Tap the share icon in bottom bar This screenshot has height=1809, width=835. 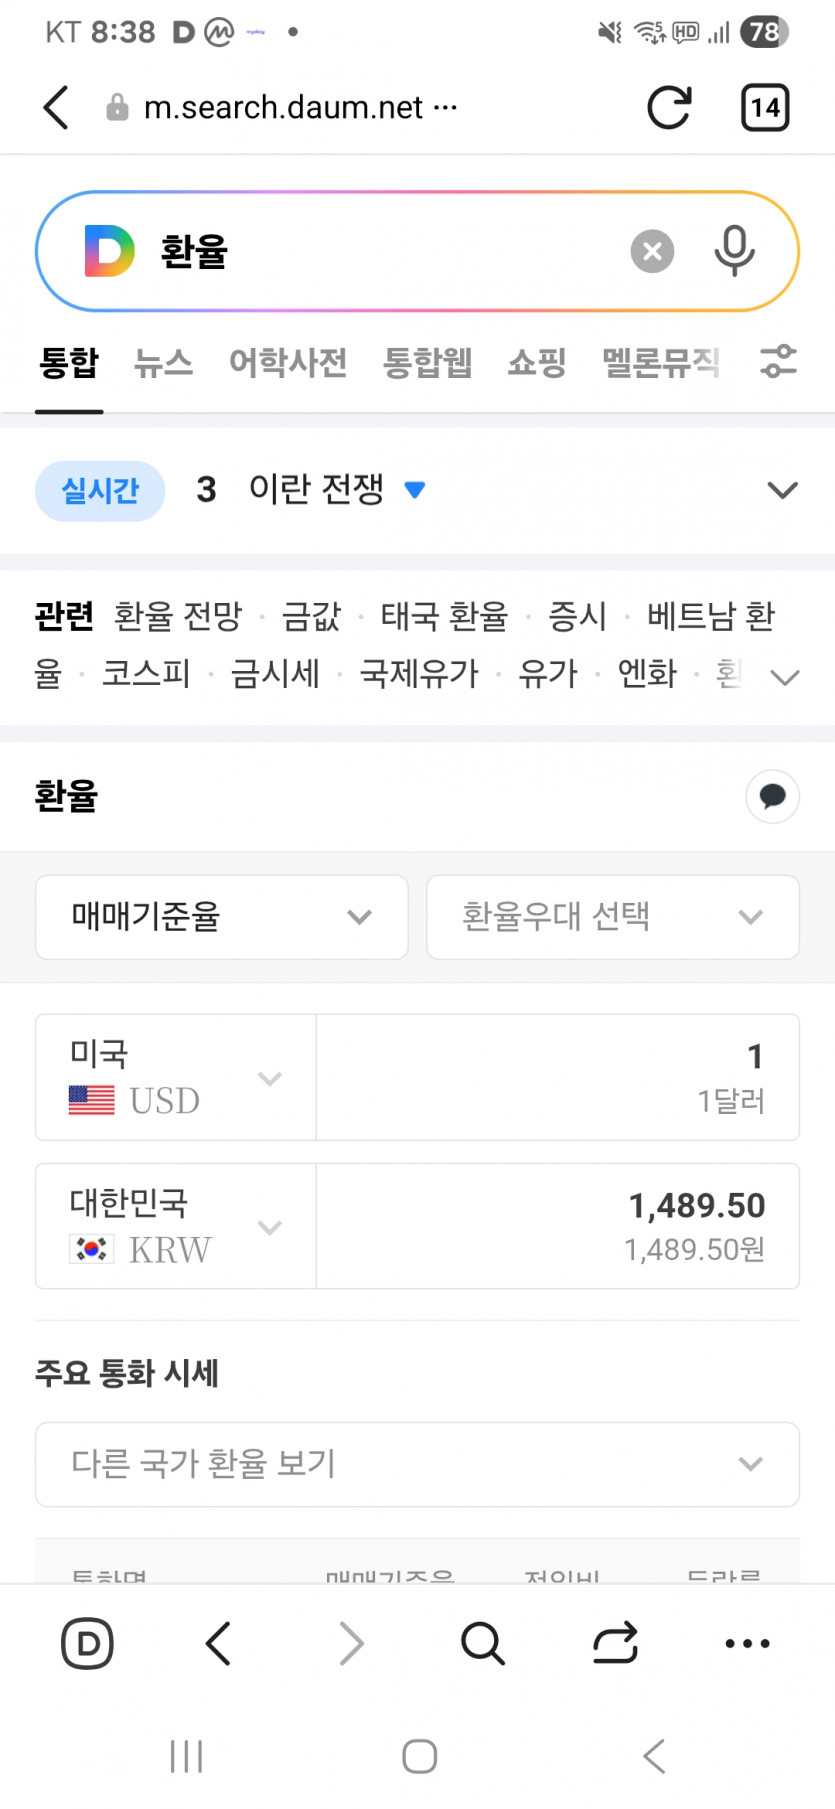point(615,1643)
